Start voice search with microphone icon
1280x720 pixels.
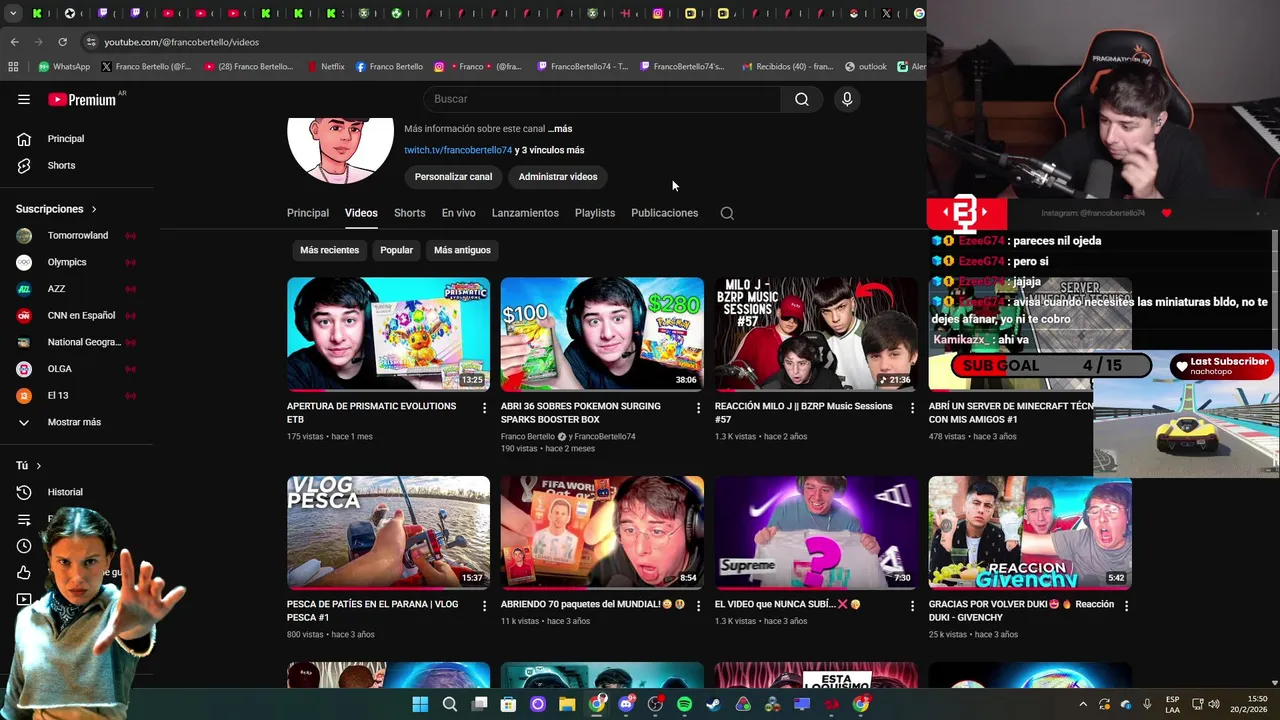click(x=847, y=99)
